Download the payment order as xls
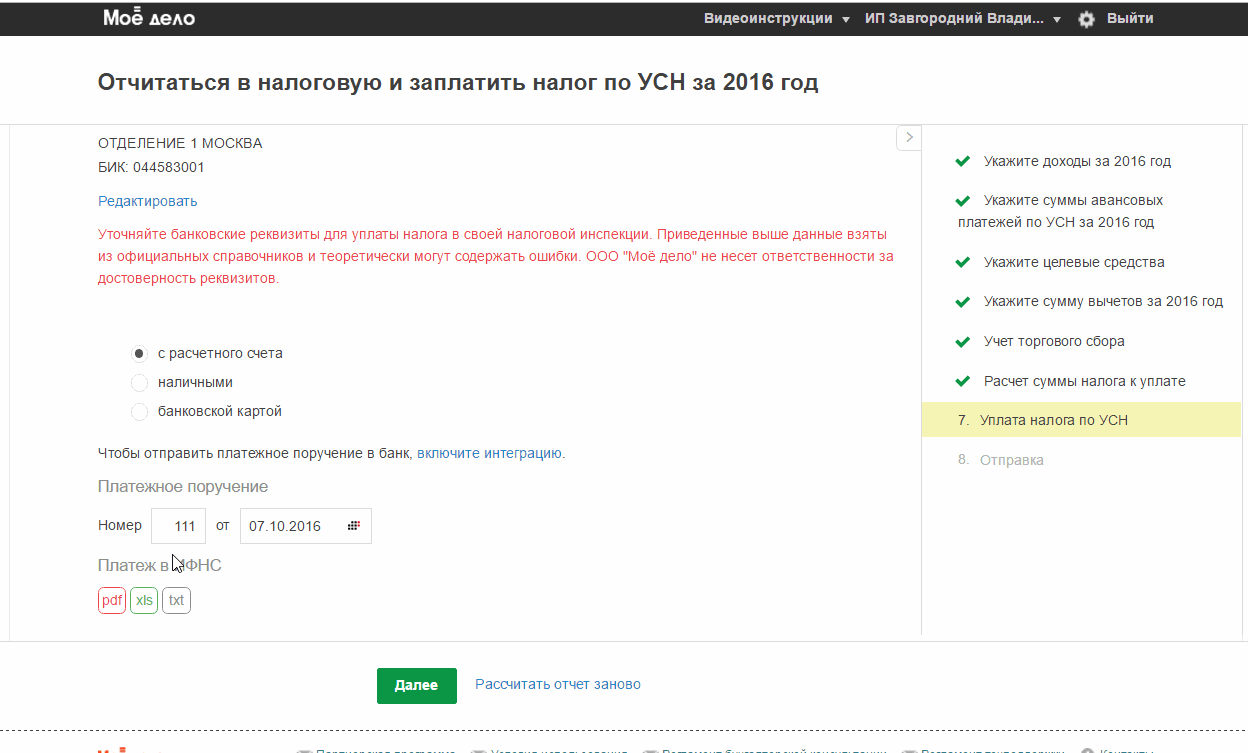The height and width of the screenshot is (753, 1248). click(x=144, y=600)
